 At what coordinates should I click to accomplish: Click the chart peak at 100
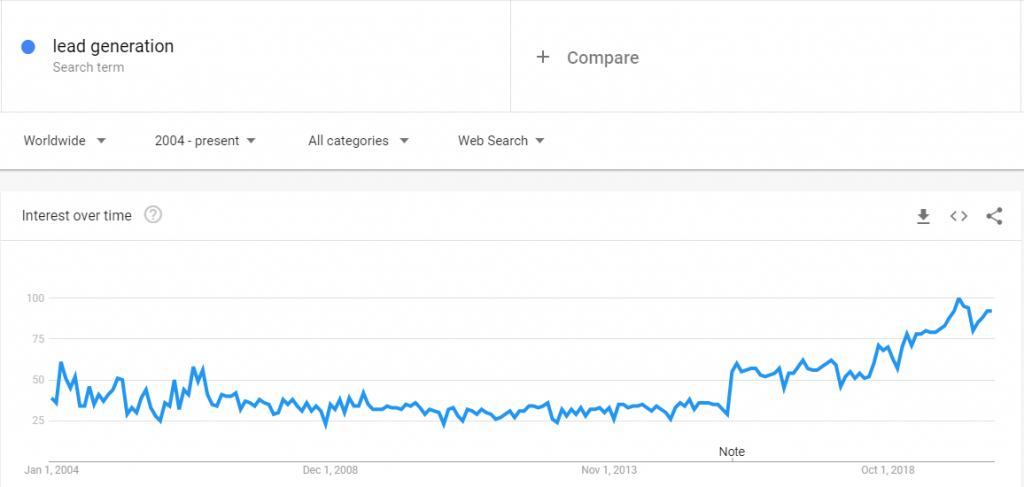[959, 298]
